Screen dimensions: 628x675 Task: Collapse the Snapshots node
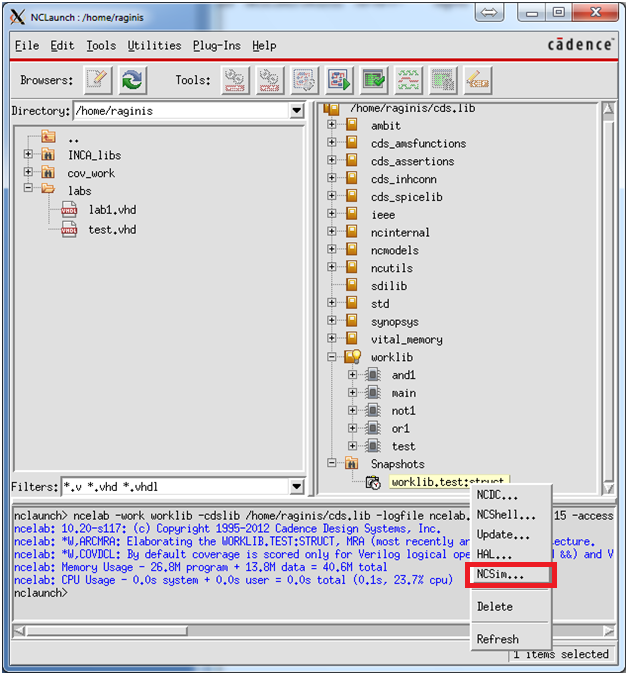[331, 463]
